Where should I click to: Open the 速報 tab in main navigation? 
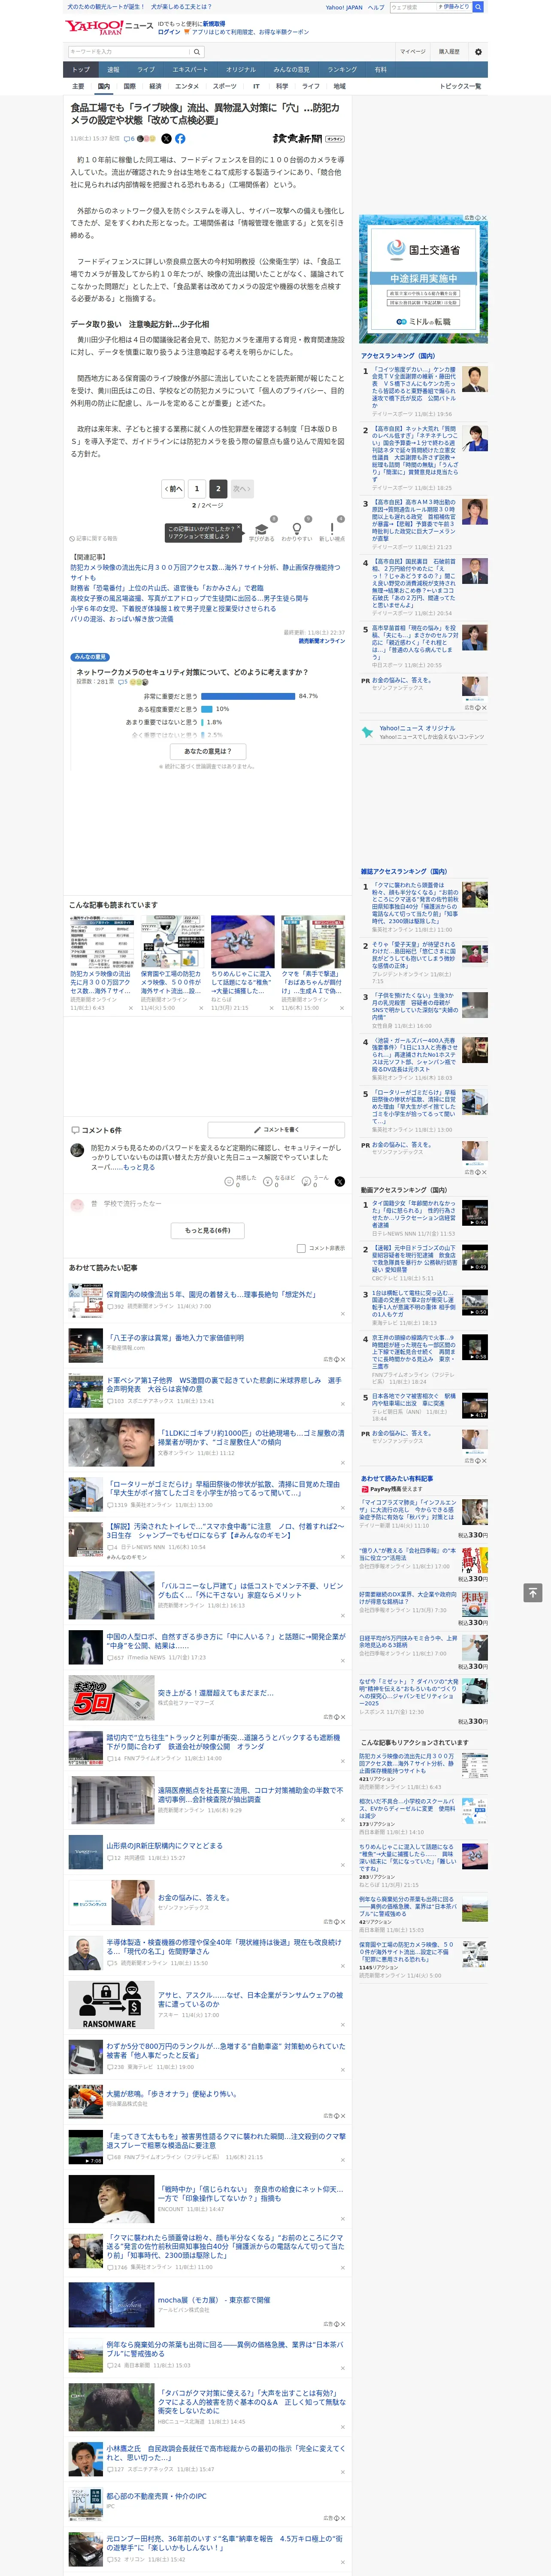[113, 70]
